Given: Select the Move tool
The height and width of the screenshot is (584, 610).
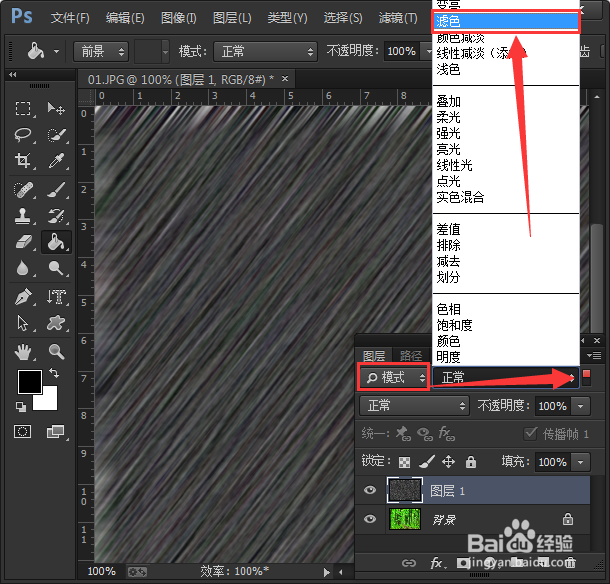Looking at the screenshot, I should click(x=56, y=109).
